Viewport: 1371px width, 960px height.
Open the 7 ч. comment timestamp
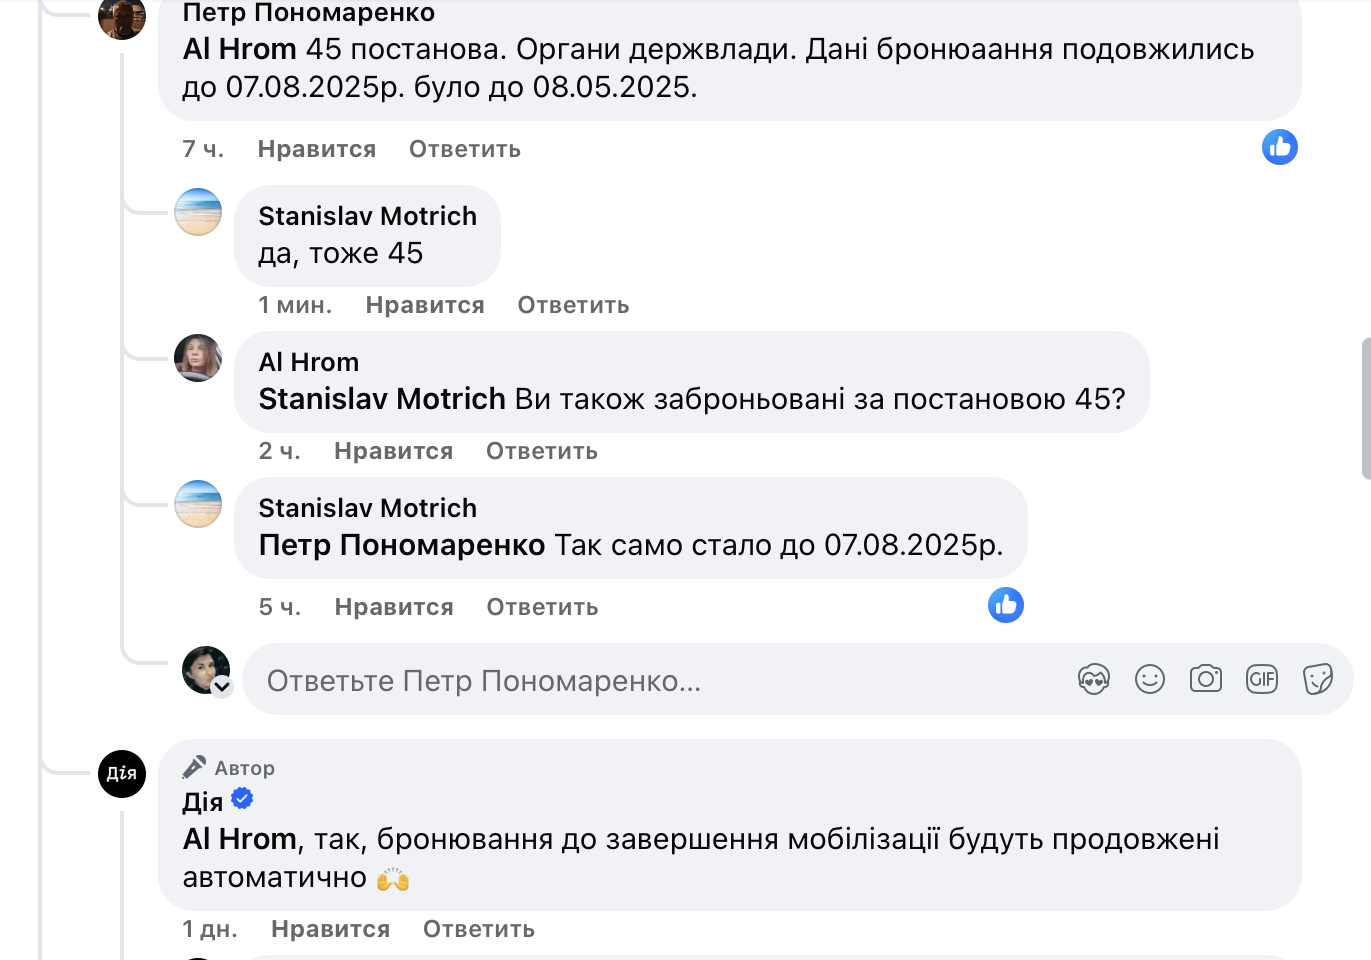pos(203,149)
